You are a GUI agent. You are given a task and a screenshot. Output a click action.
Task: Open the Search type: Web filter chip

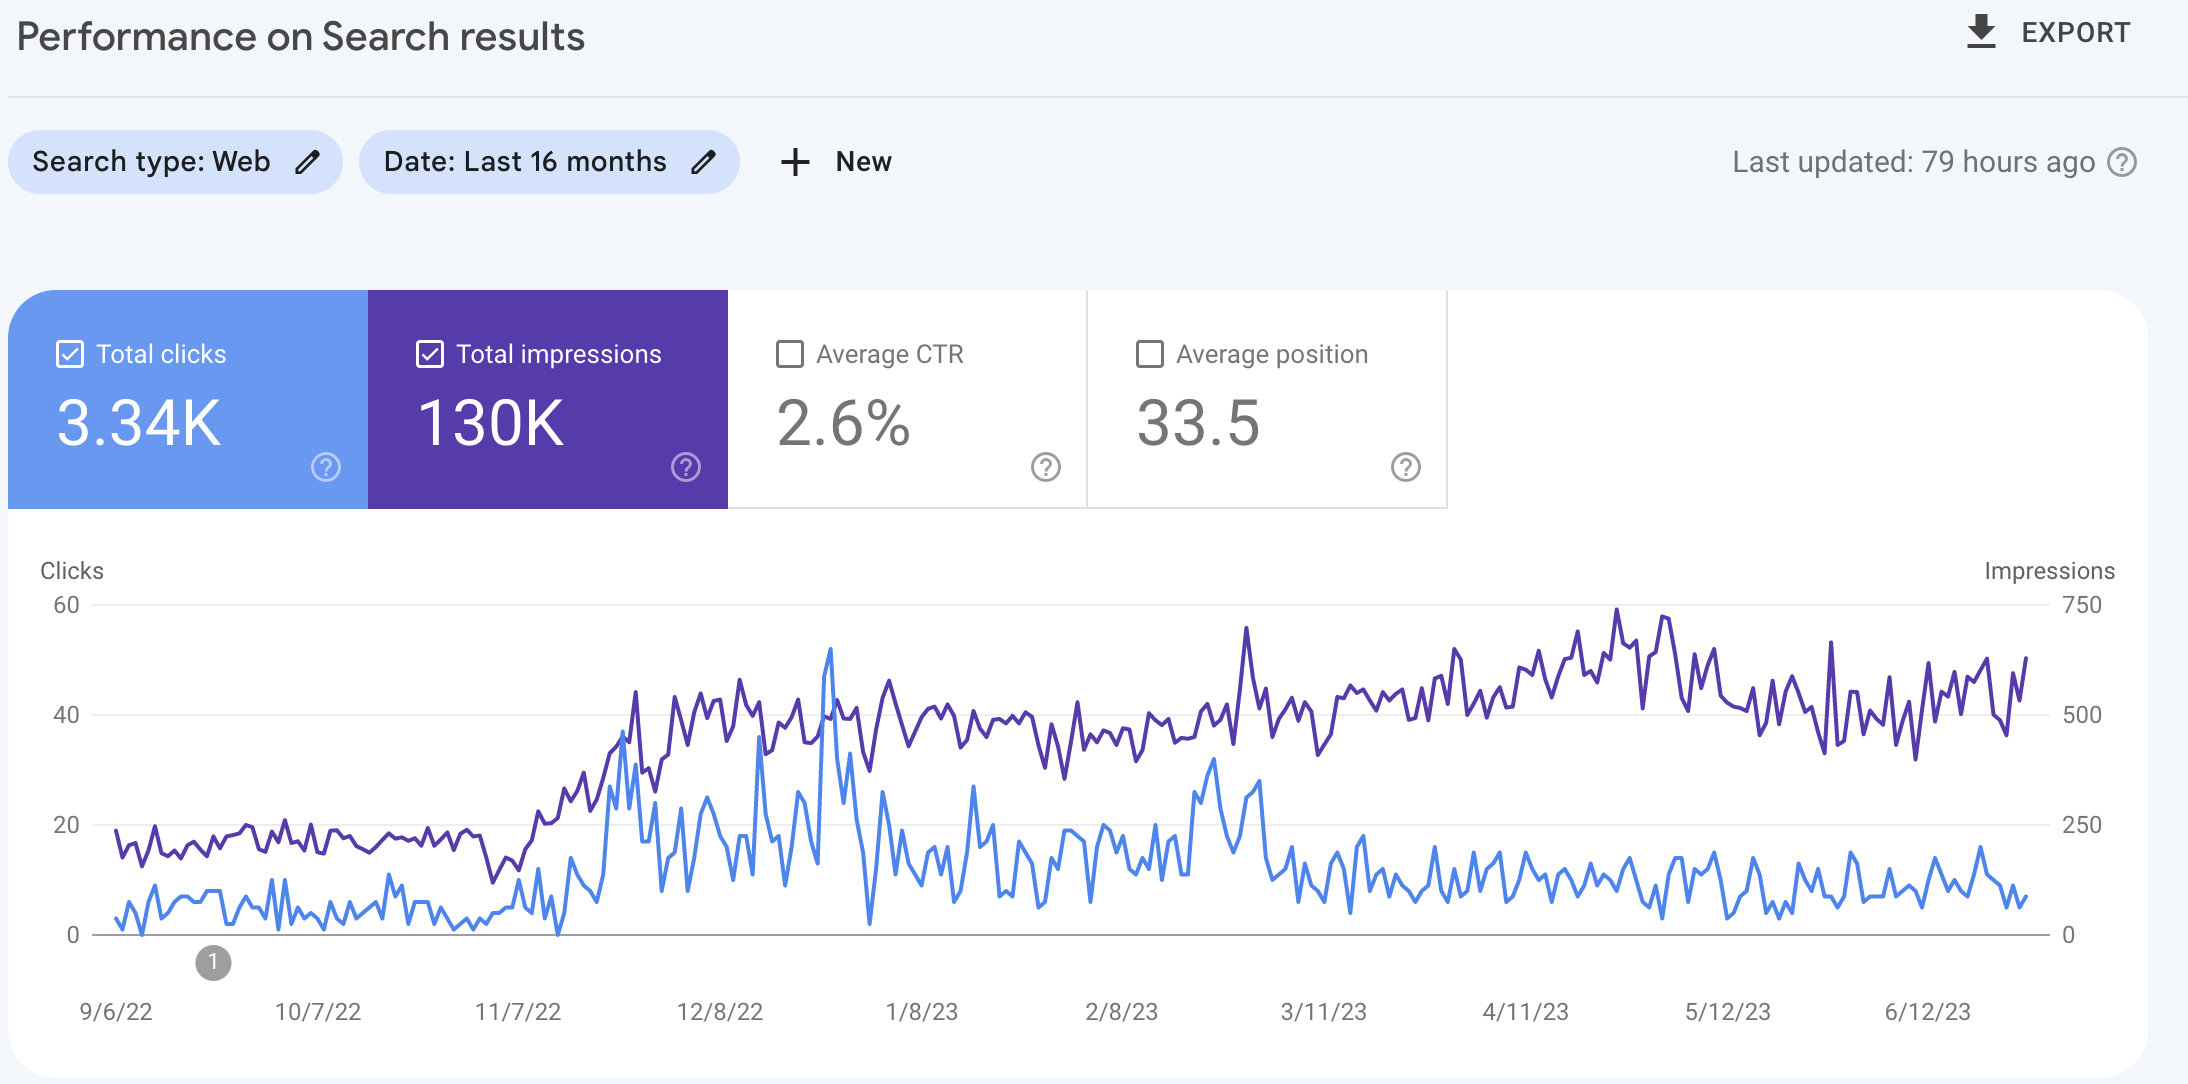152,162
